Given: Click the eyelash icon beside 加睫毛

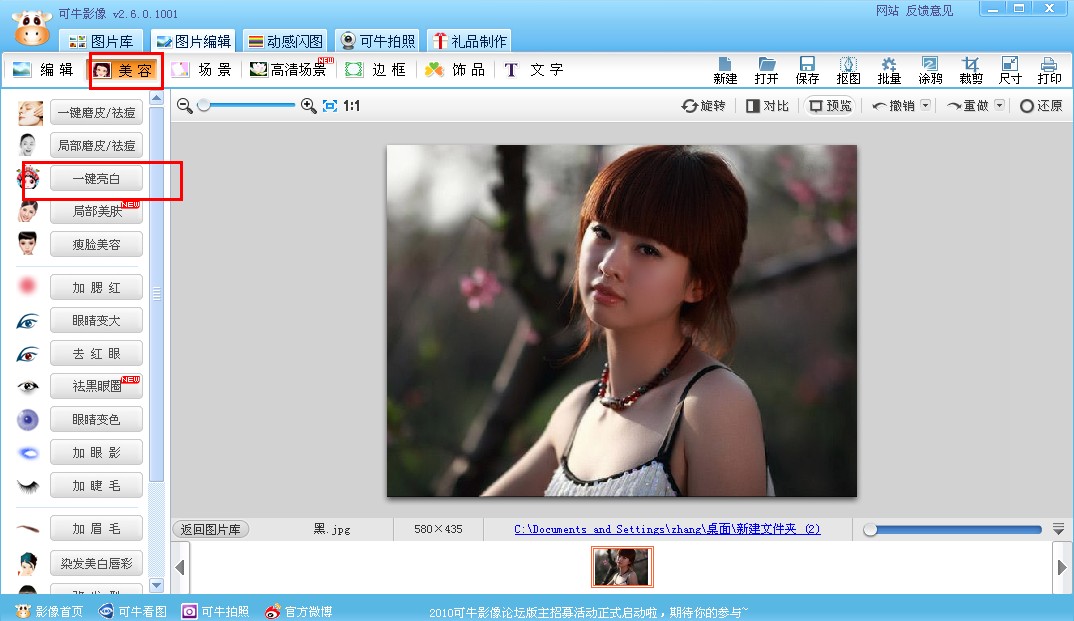Looking at the screenshot, I should 27,486.
